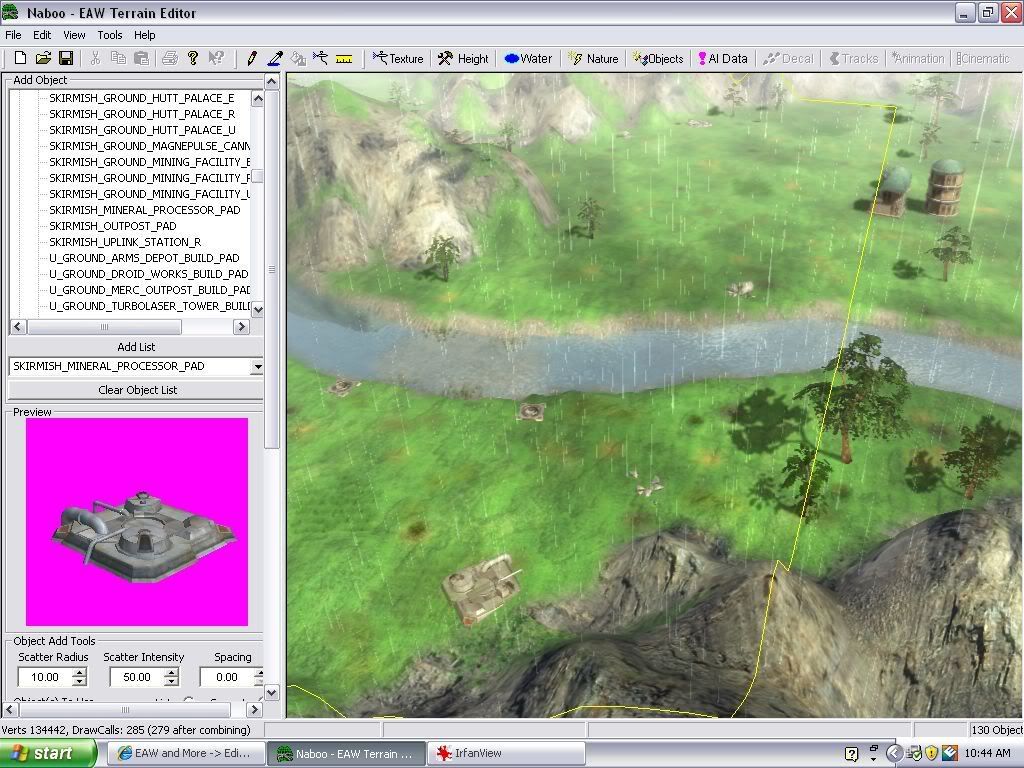
Task: Open the SKIRMISH_MINERAL_PROCESSOR_PAD combo box arrow
Action: 257,366
